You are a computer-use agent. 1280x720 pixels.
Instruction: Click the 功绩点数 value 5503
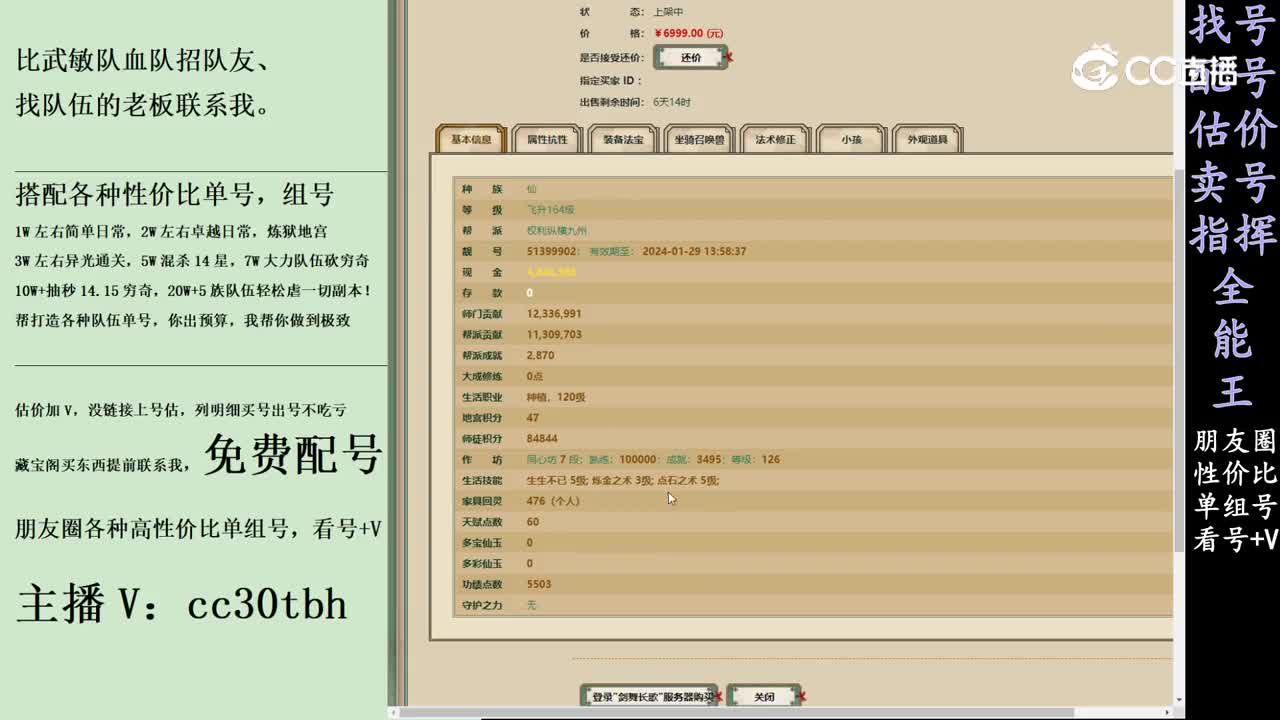pos(539,584)
